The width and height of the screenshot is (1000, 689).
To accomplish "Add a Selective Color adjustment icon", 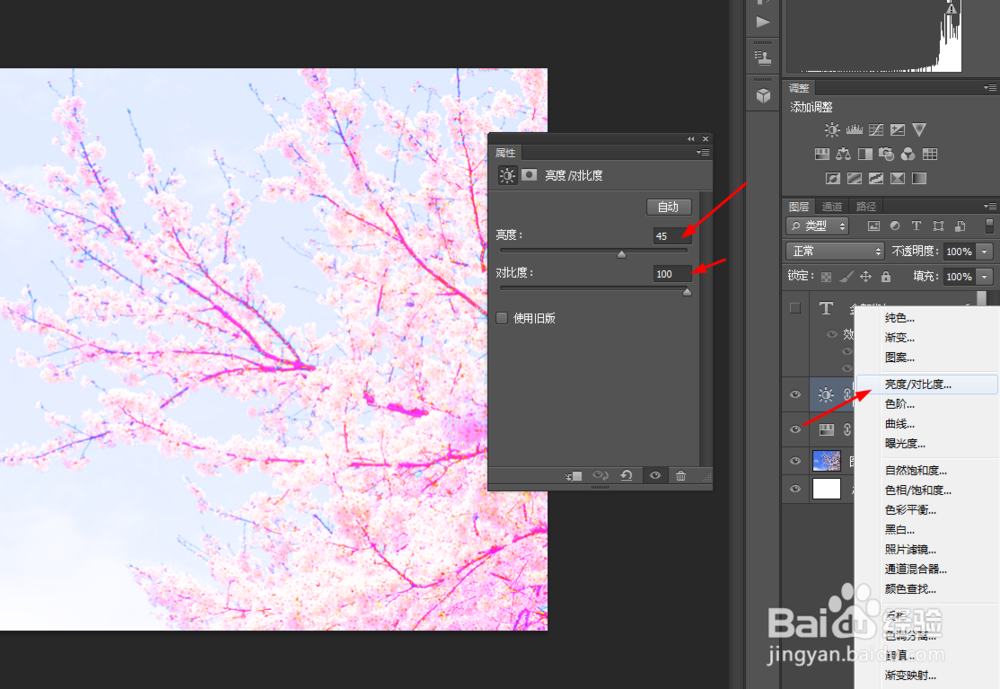I will pos(897,179).
